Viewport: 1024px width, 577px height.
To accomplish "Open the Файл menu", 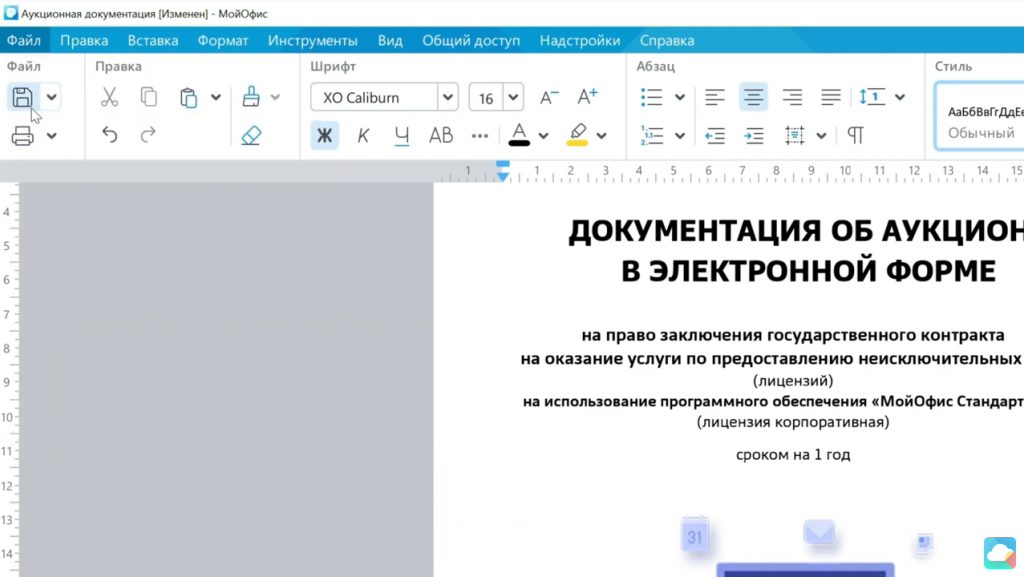I will [24, 40].
